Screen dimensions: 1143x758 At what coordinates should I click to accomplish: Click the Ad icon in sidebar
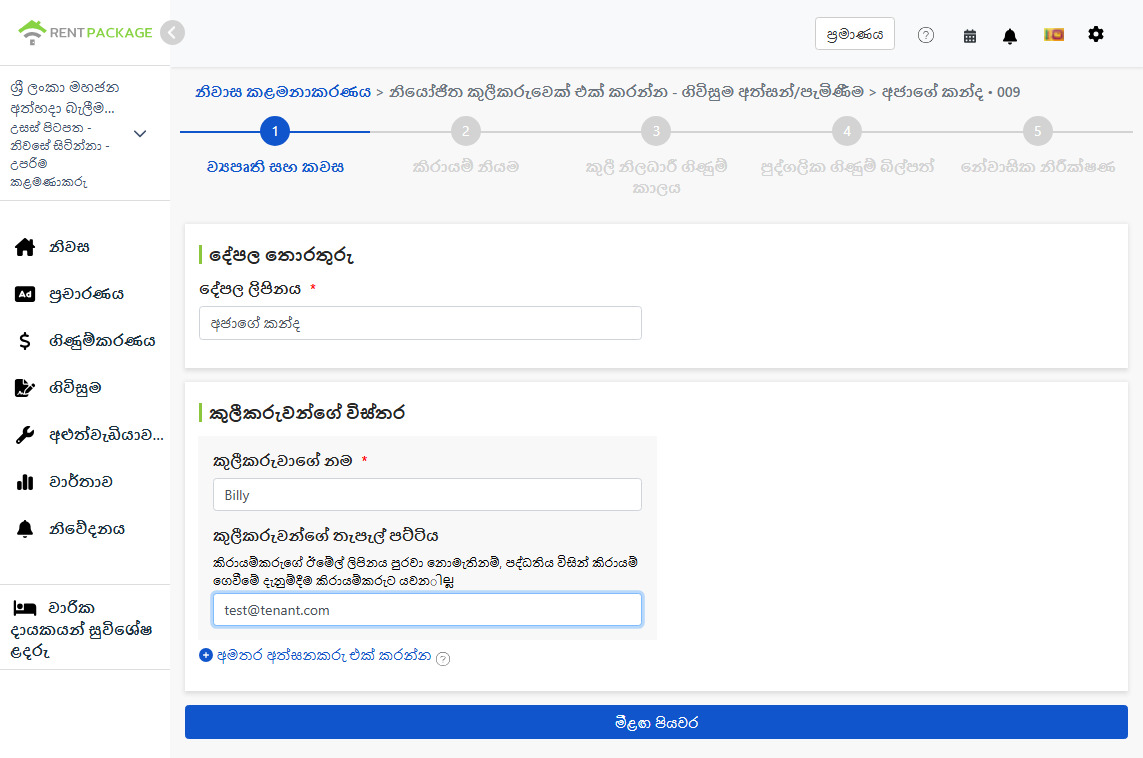(x=25, y=294)
